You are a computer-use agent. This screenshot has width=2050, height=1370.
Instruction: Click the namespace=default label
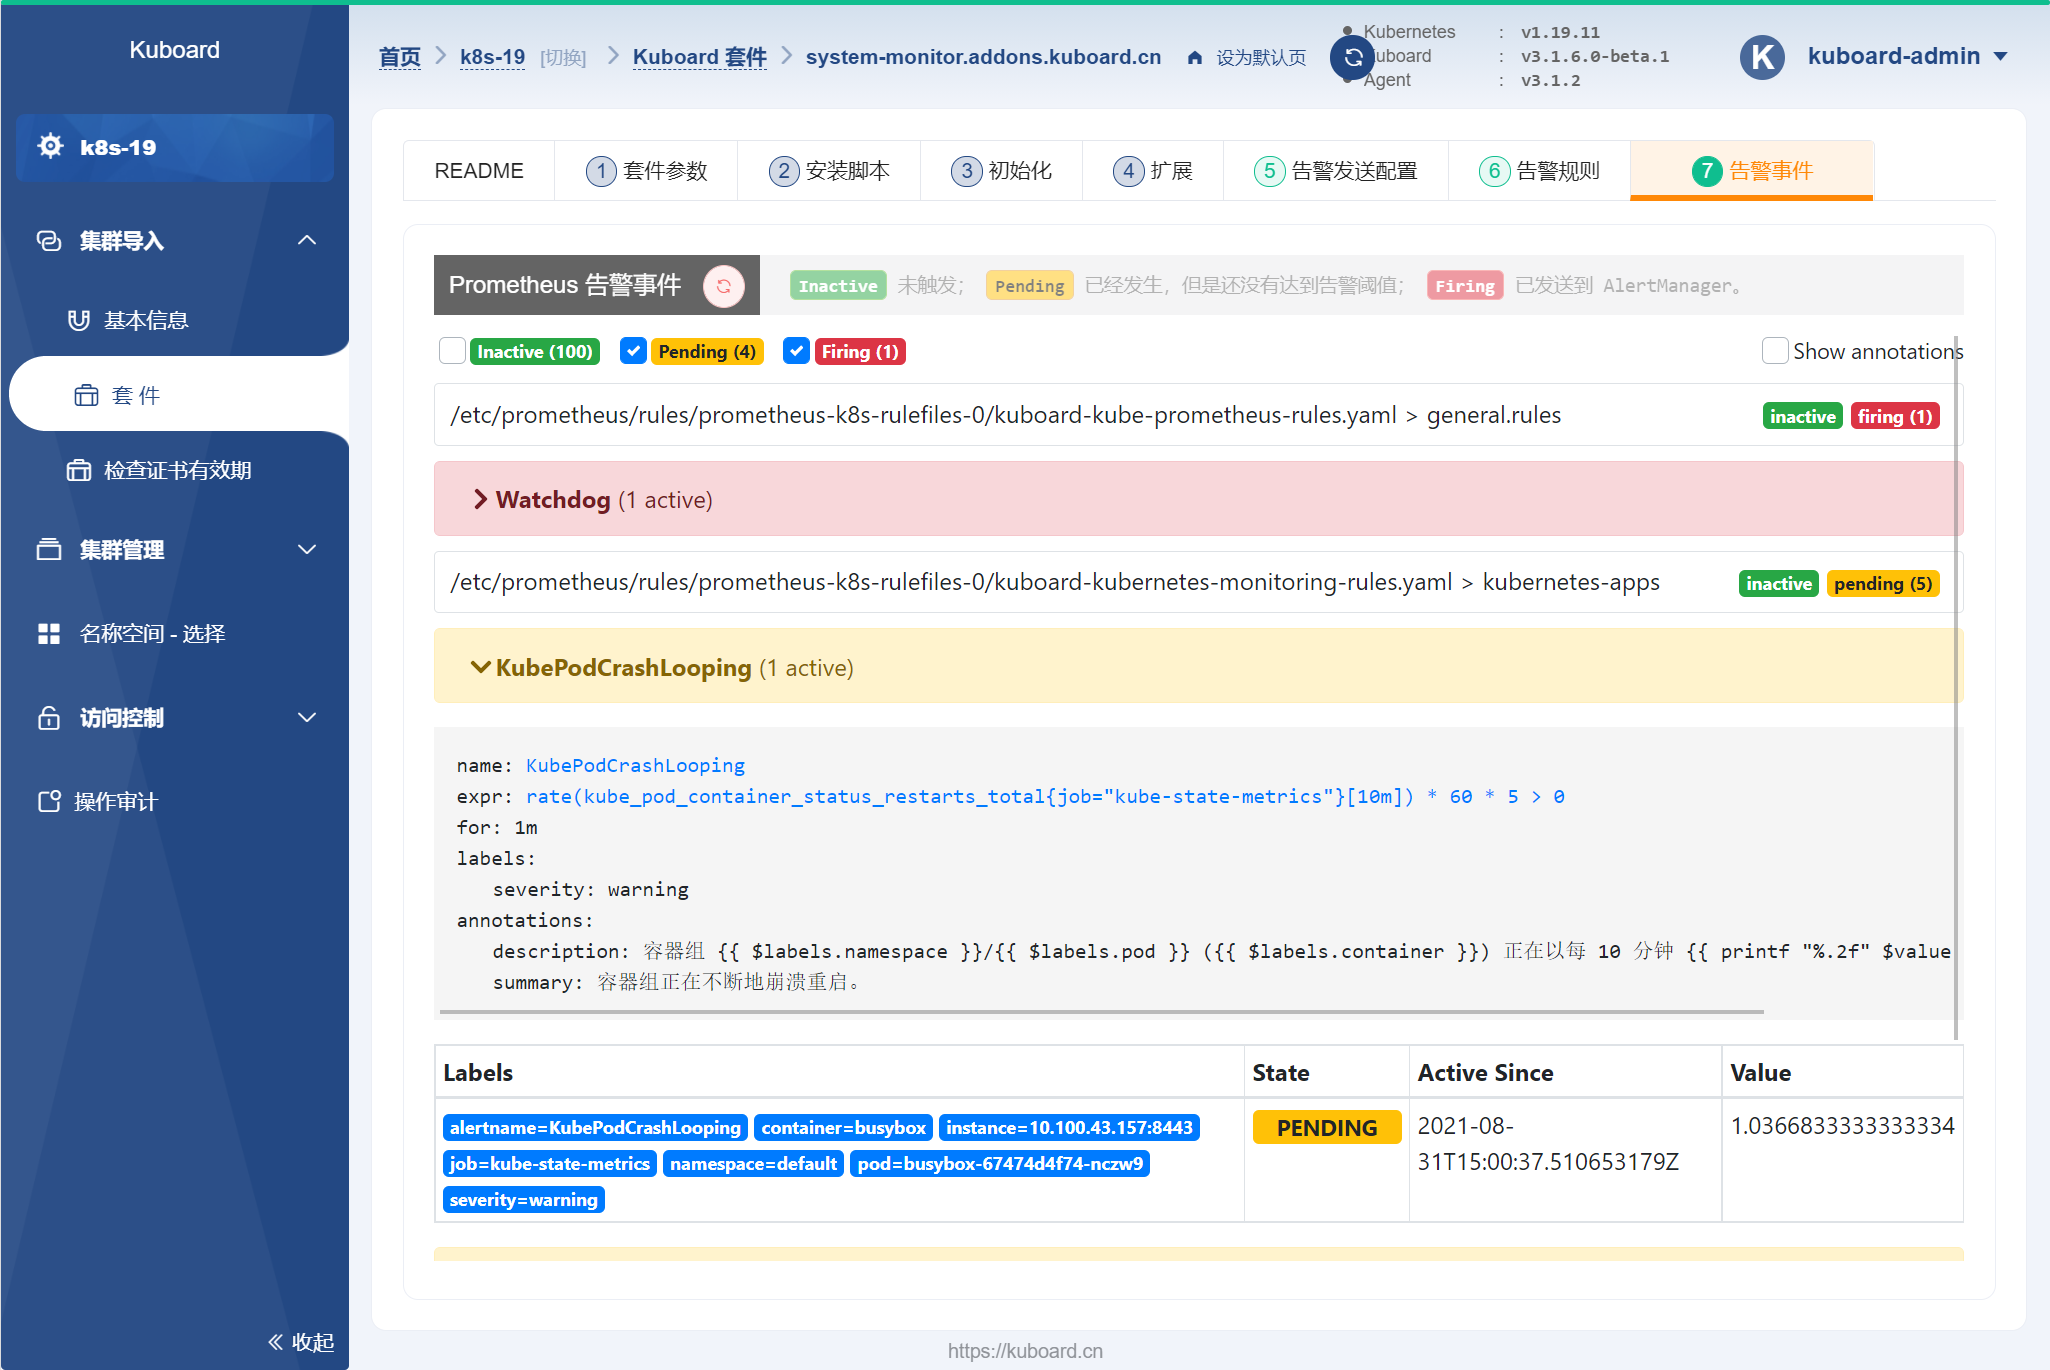point(753,1163)
